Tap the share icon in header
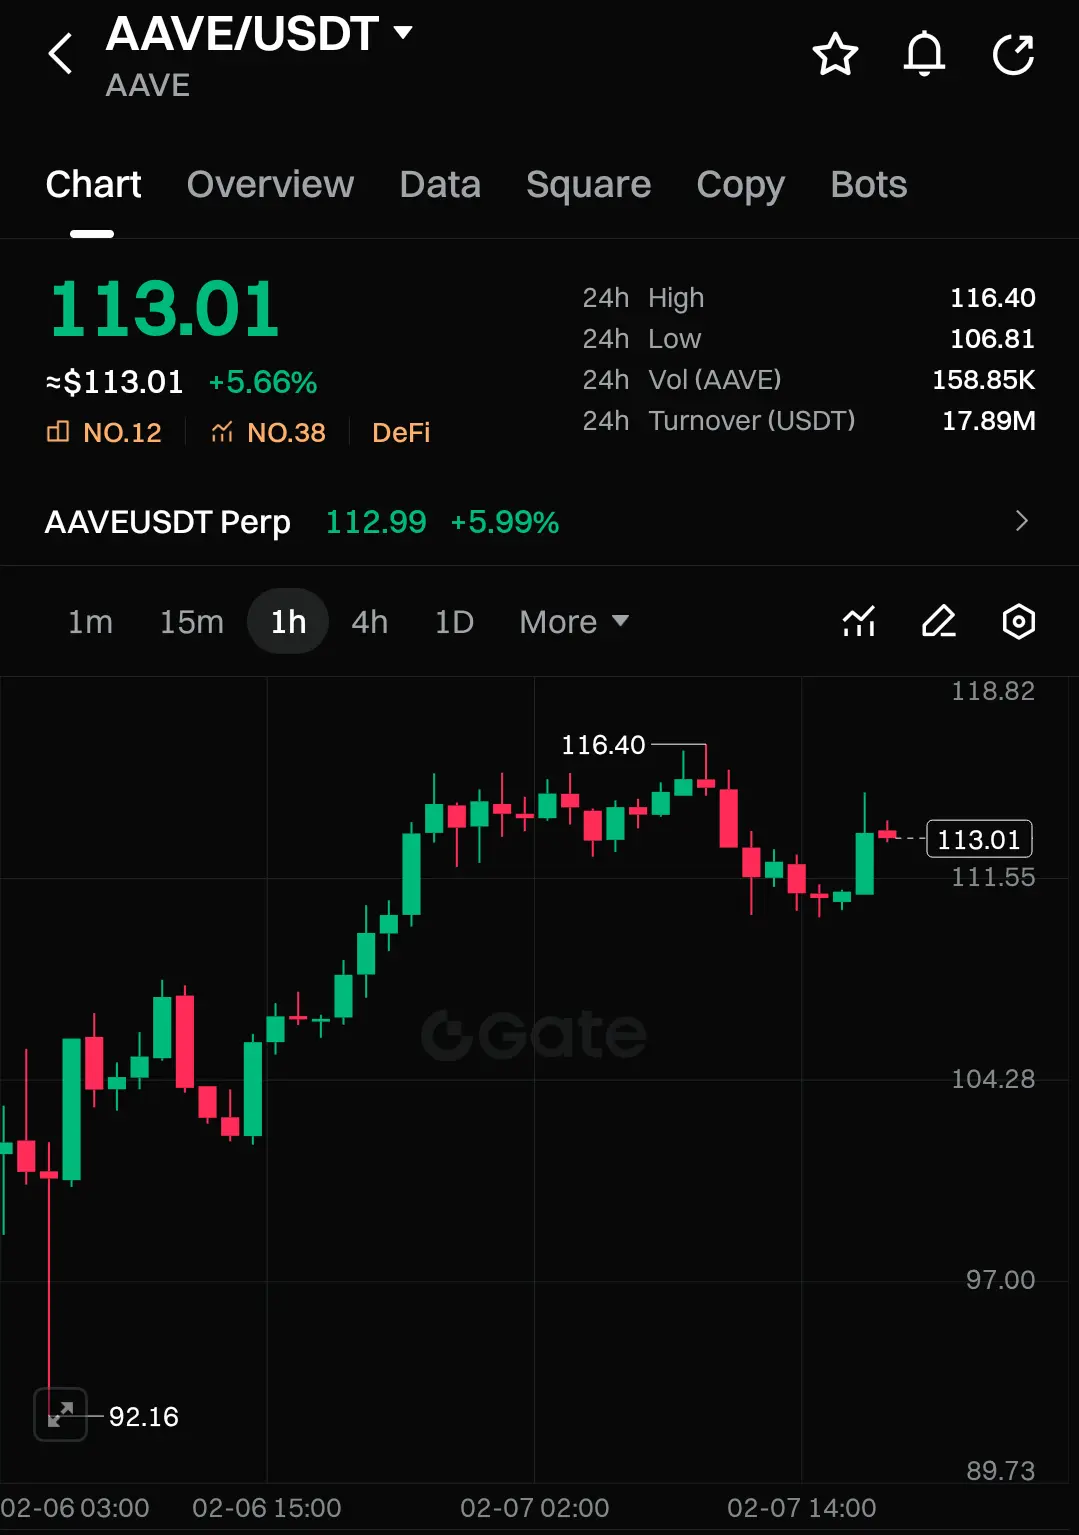Image resolution: width=1079 pixels, height=1535 pixels. click(1013, 54)
